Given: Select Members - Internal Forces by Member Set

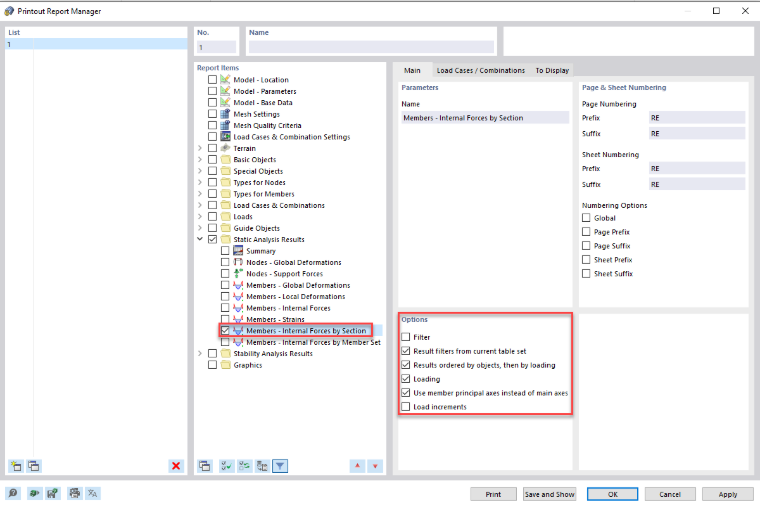Looking at the screenshot, I should click(x=313, y=342).
